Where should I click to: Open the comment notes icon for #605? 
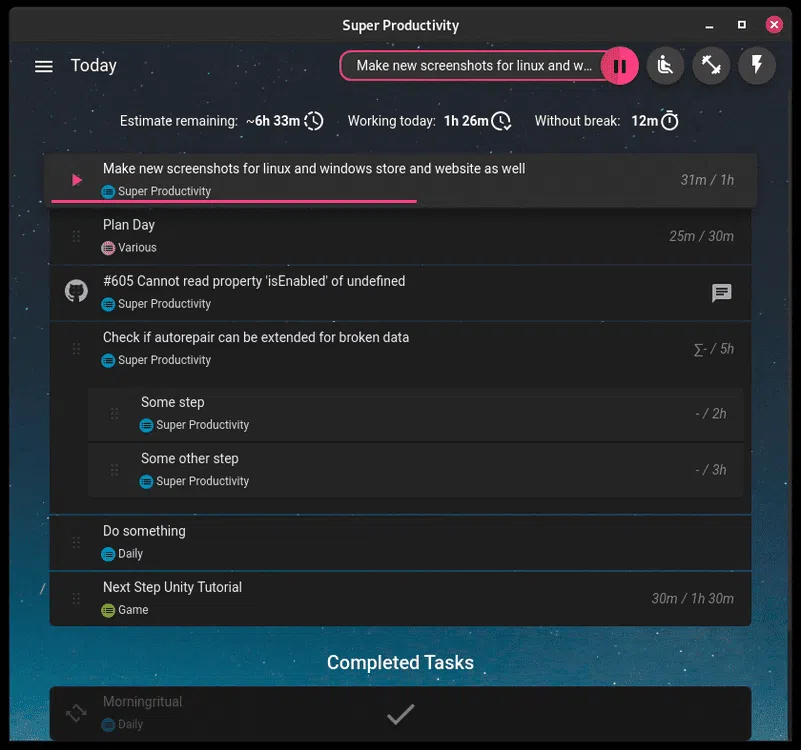[721, 293]
